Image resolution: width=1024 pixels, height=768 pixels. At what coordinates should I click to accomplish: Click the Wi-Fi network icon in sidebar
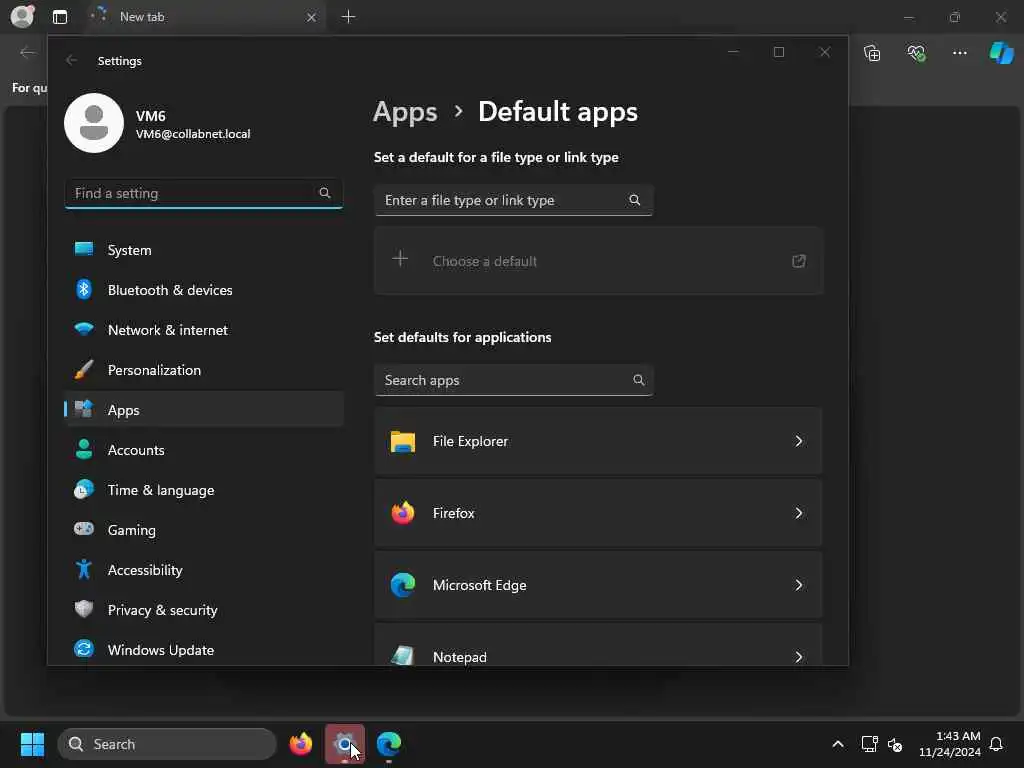(84, 329)
